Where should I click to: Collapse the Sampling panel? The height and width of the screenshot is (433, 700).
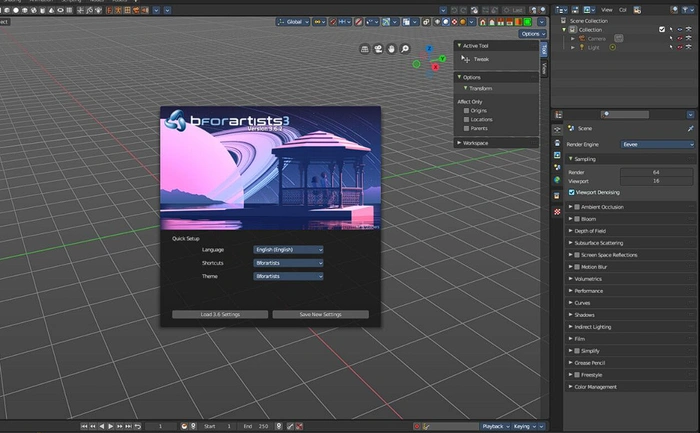coord(629,159)
